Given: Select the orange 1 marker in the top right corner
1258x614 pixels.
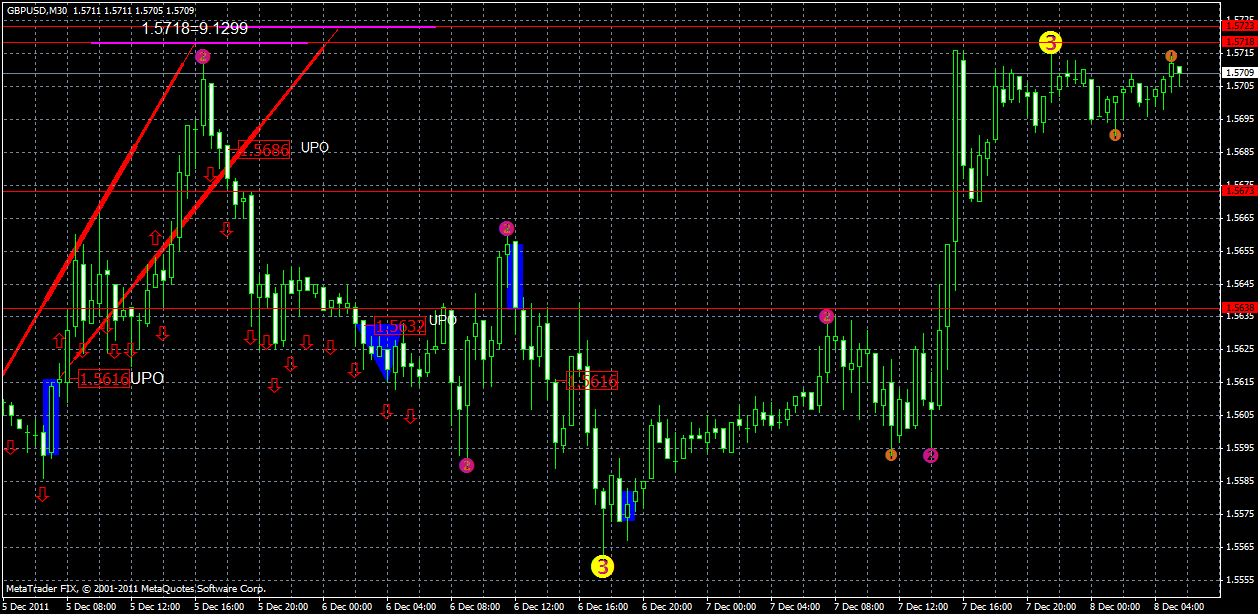Looking at the screenshot, I should (1171, 57).
